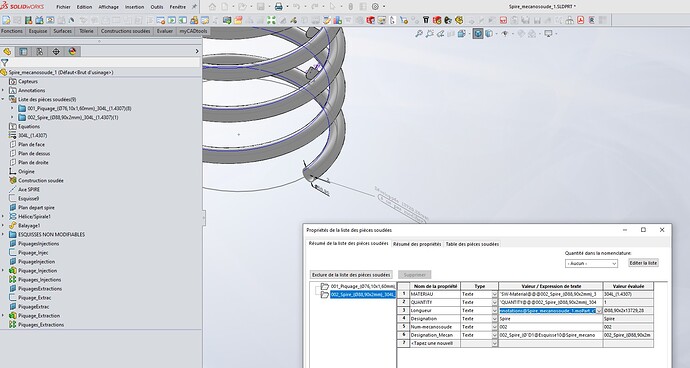The width and height of the screenshot is (690, 368).
Task: Click Hide/Show Items eye icon
Action: pos(505,33)
